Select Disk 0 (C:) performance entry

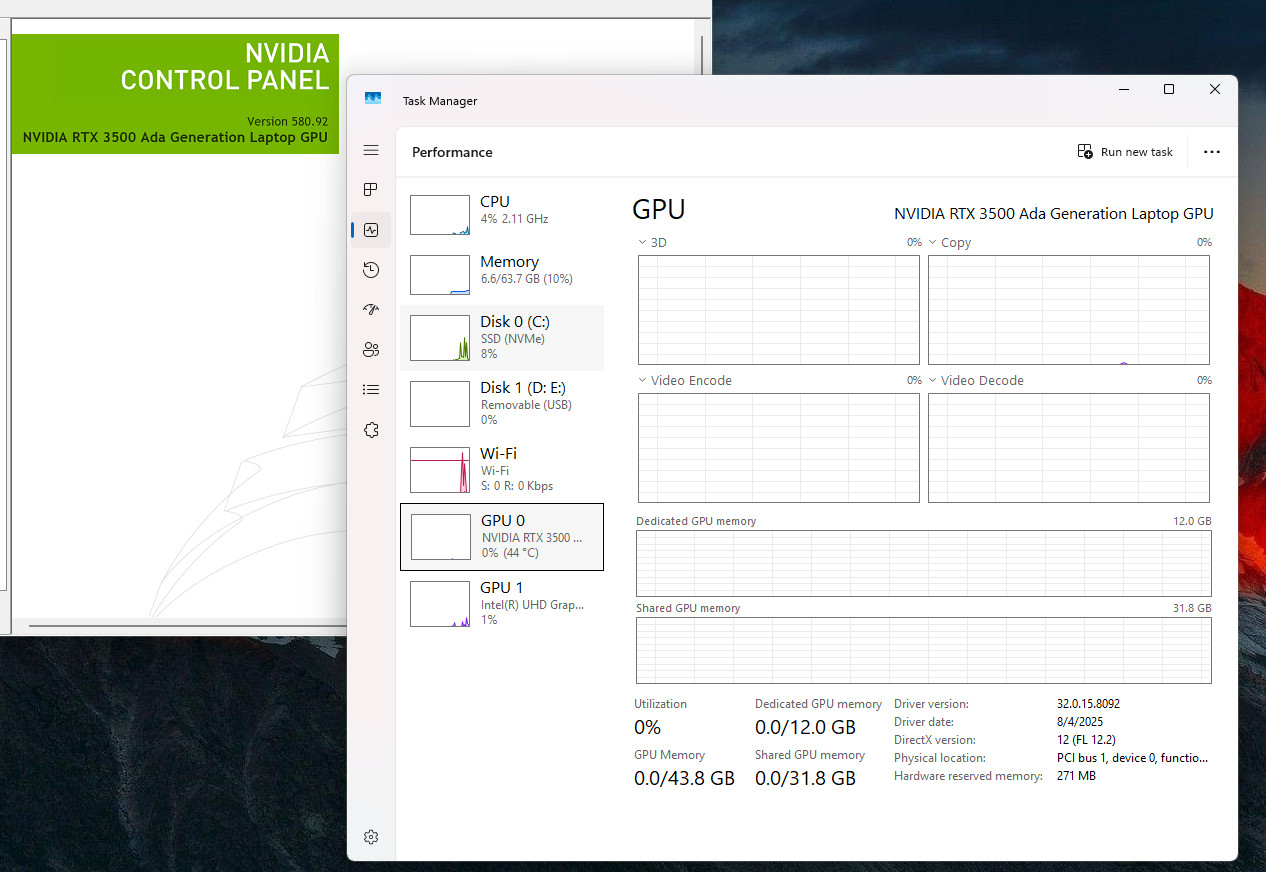pyautogui.click(x=502, y=338)
